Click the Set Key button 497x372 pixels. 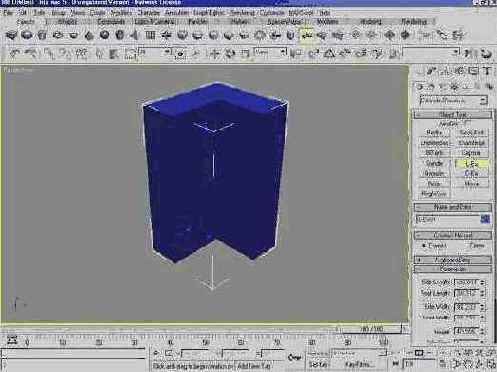[x=318, y=365]
